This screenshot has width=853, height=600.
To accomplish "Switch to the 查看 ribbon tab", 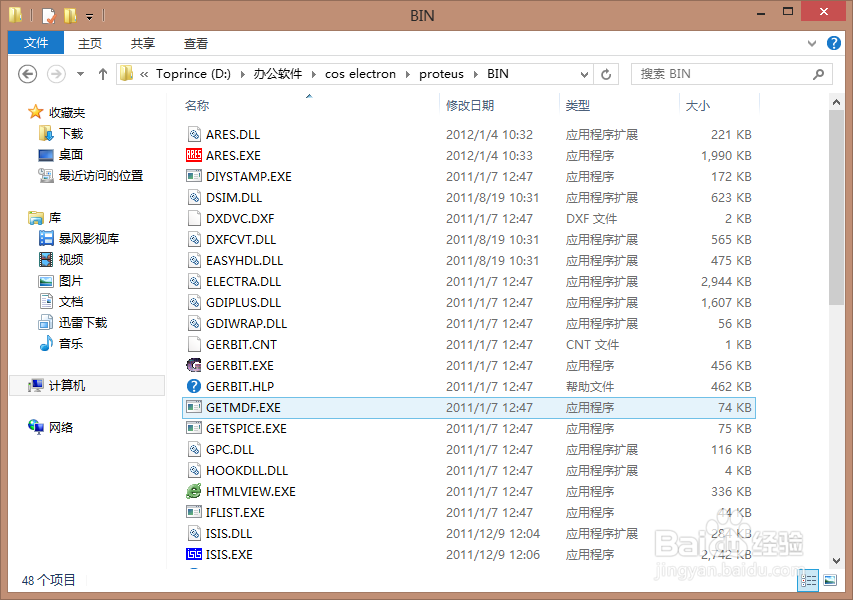I will click(196, 43).
